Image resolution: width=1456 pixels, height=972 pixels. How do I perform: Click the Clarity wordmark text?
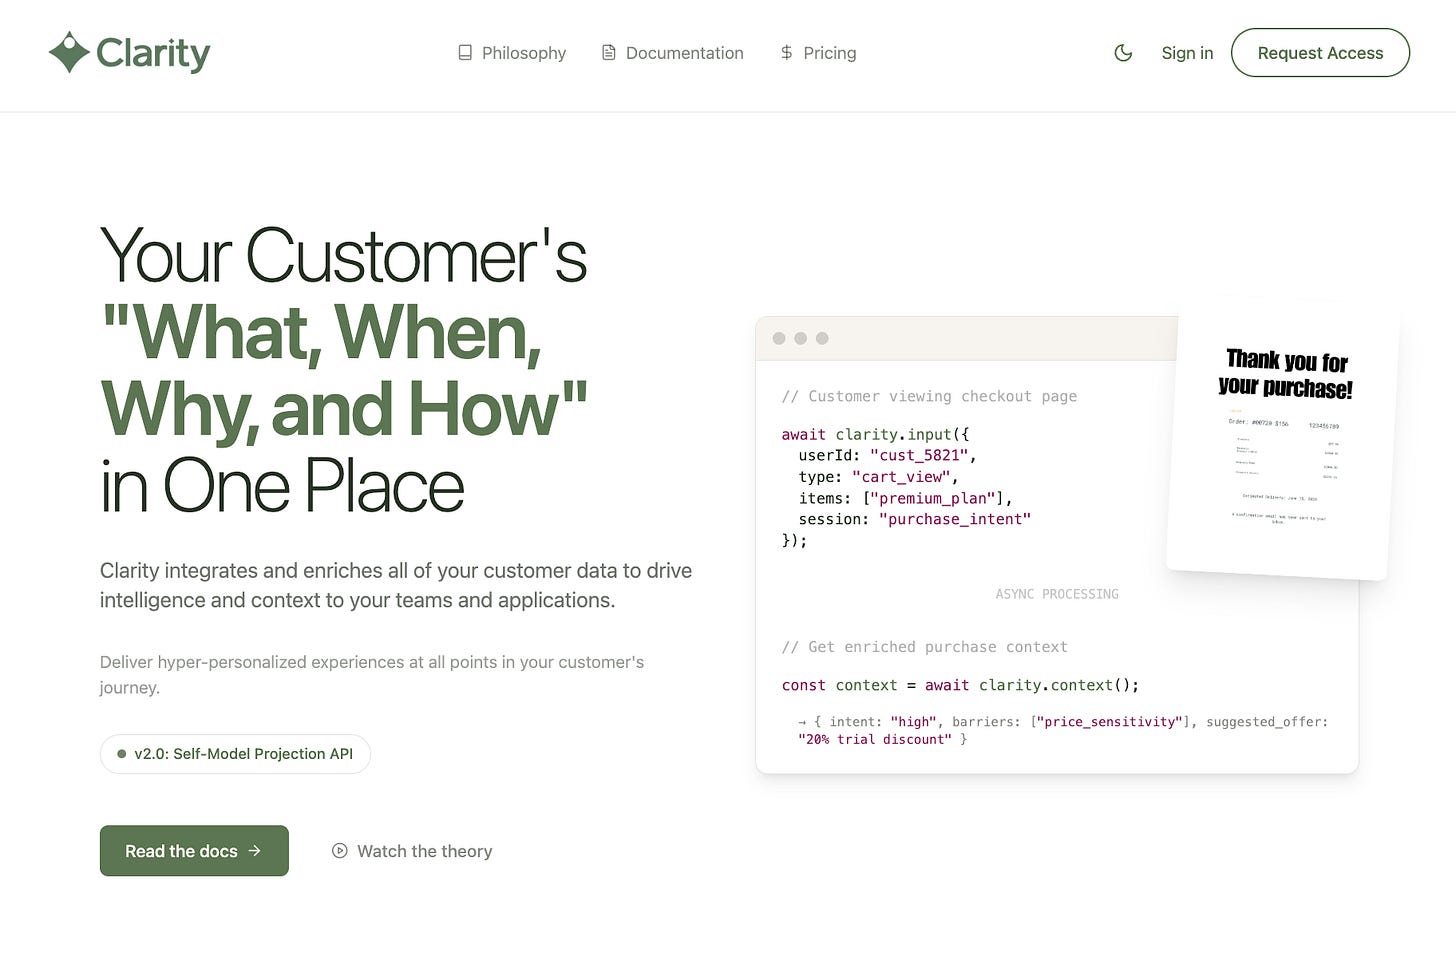(153, 53)
